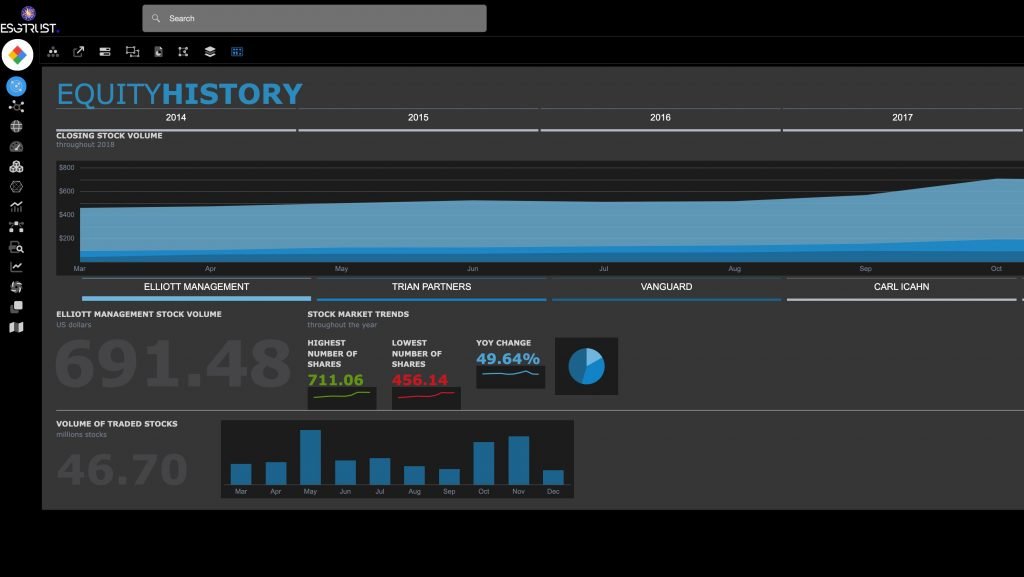This screenshot has width=1024, height=577.
Task: Open the trend line chart sidebar icon
Action: pos(16,267)
